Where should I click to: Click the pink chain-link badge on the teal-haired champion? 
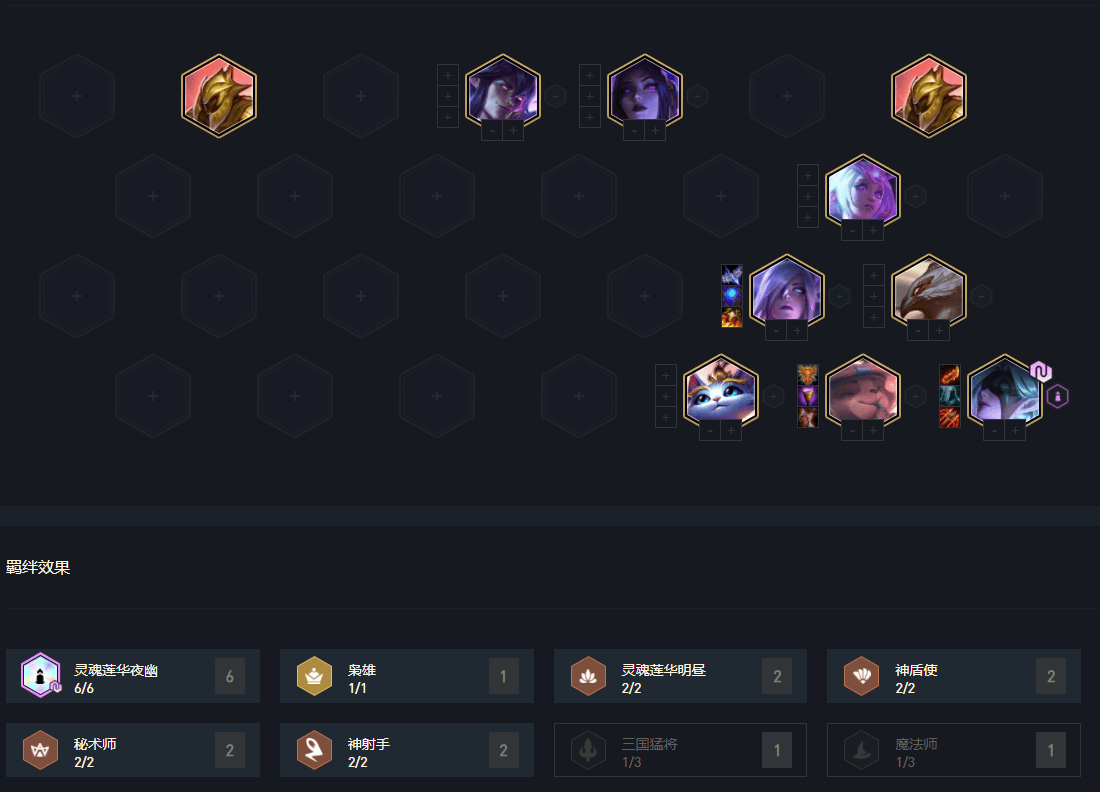point(1041,371)
